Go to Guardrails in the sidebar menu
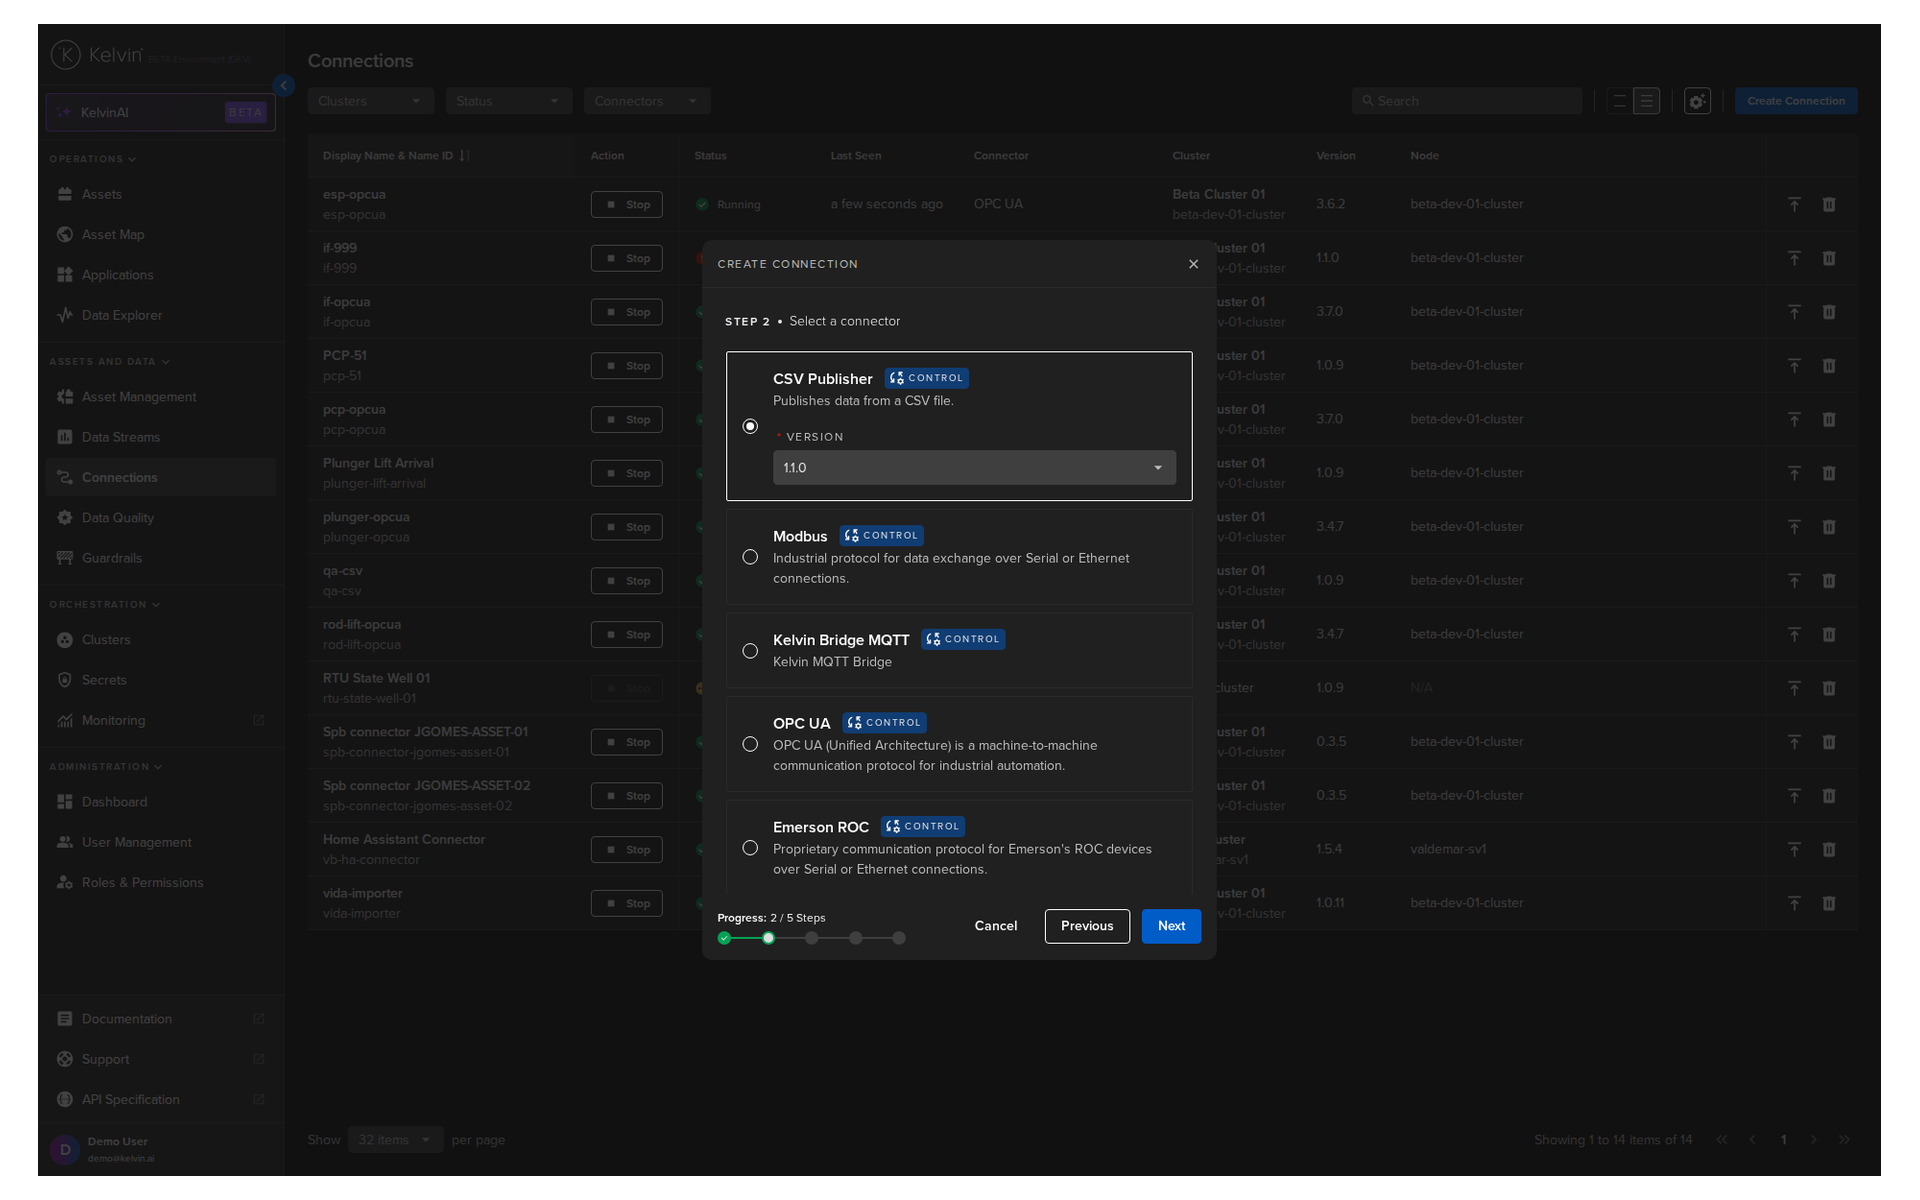The height and width of the screenshot is (1200, 1920). coord(111,558)
